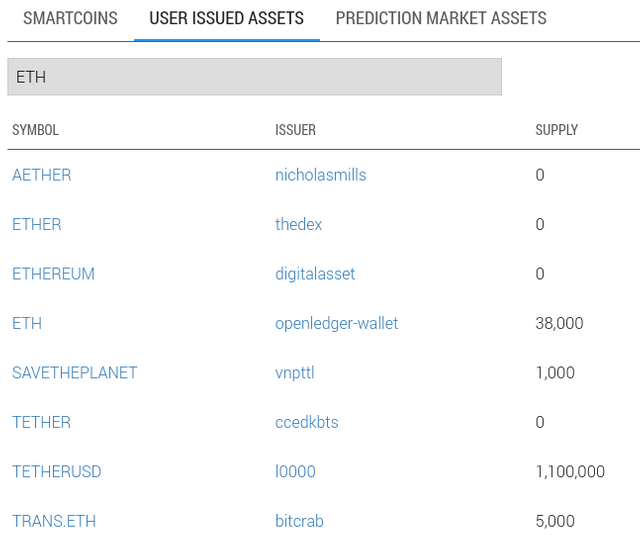640x545 pixels.
Task: Open the ETHEREUM asset link
Action: click(53, 274)
